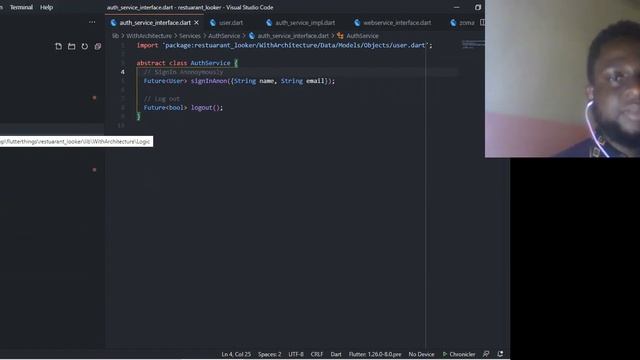Select device via No Device

(x=421, y=354)
